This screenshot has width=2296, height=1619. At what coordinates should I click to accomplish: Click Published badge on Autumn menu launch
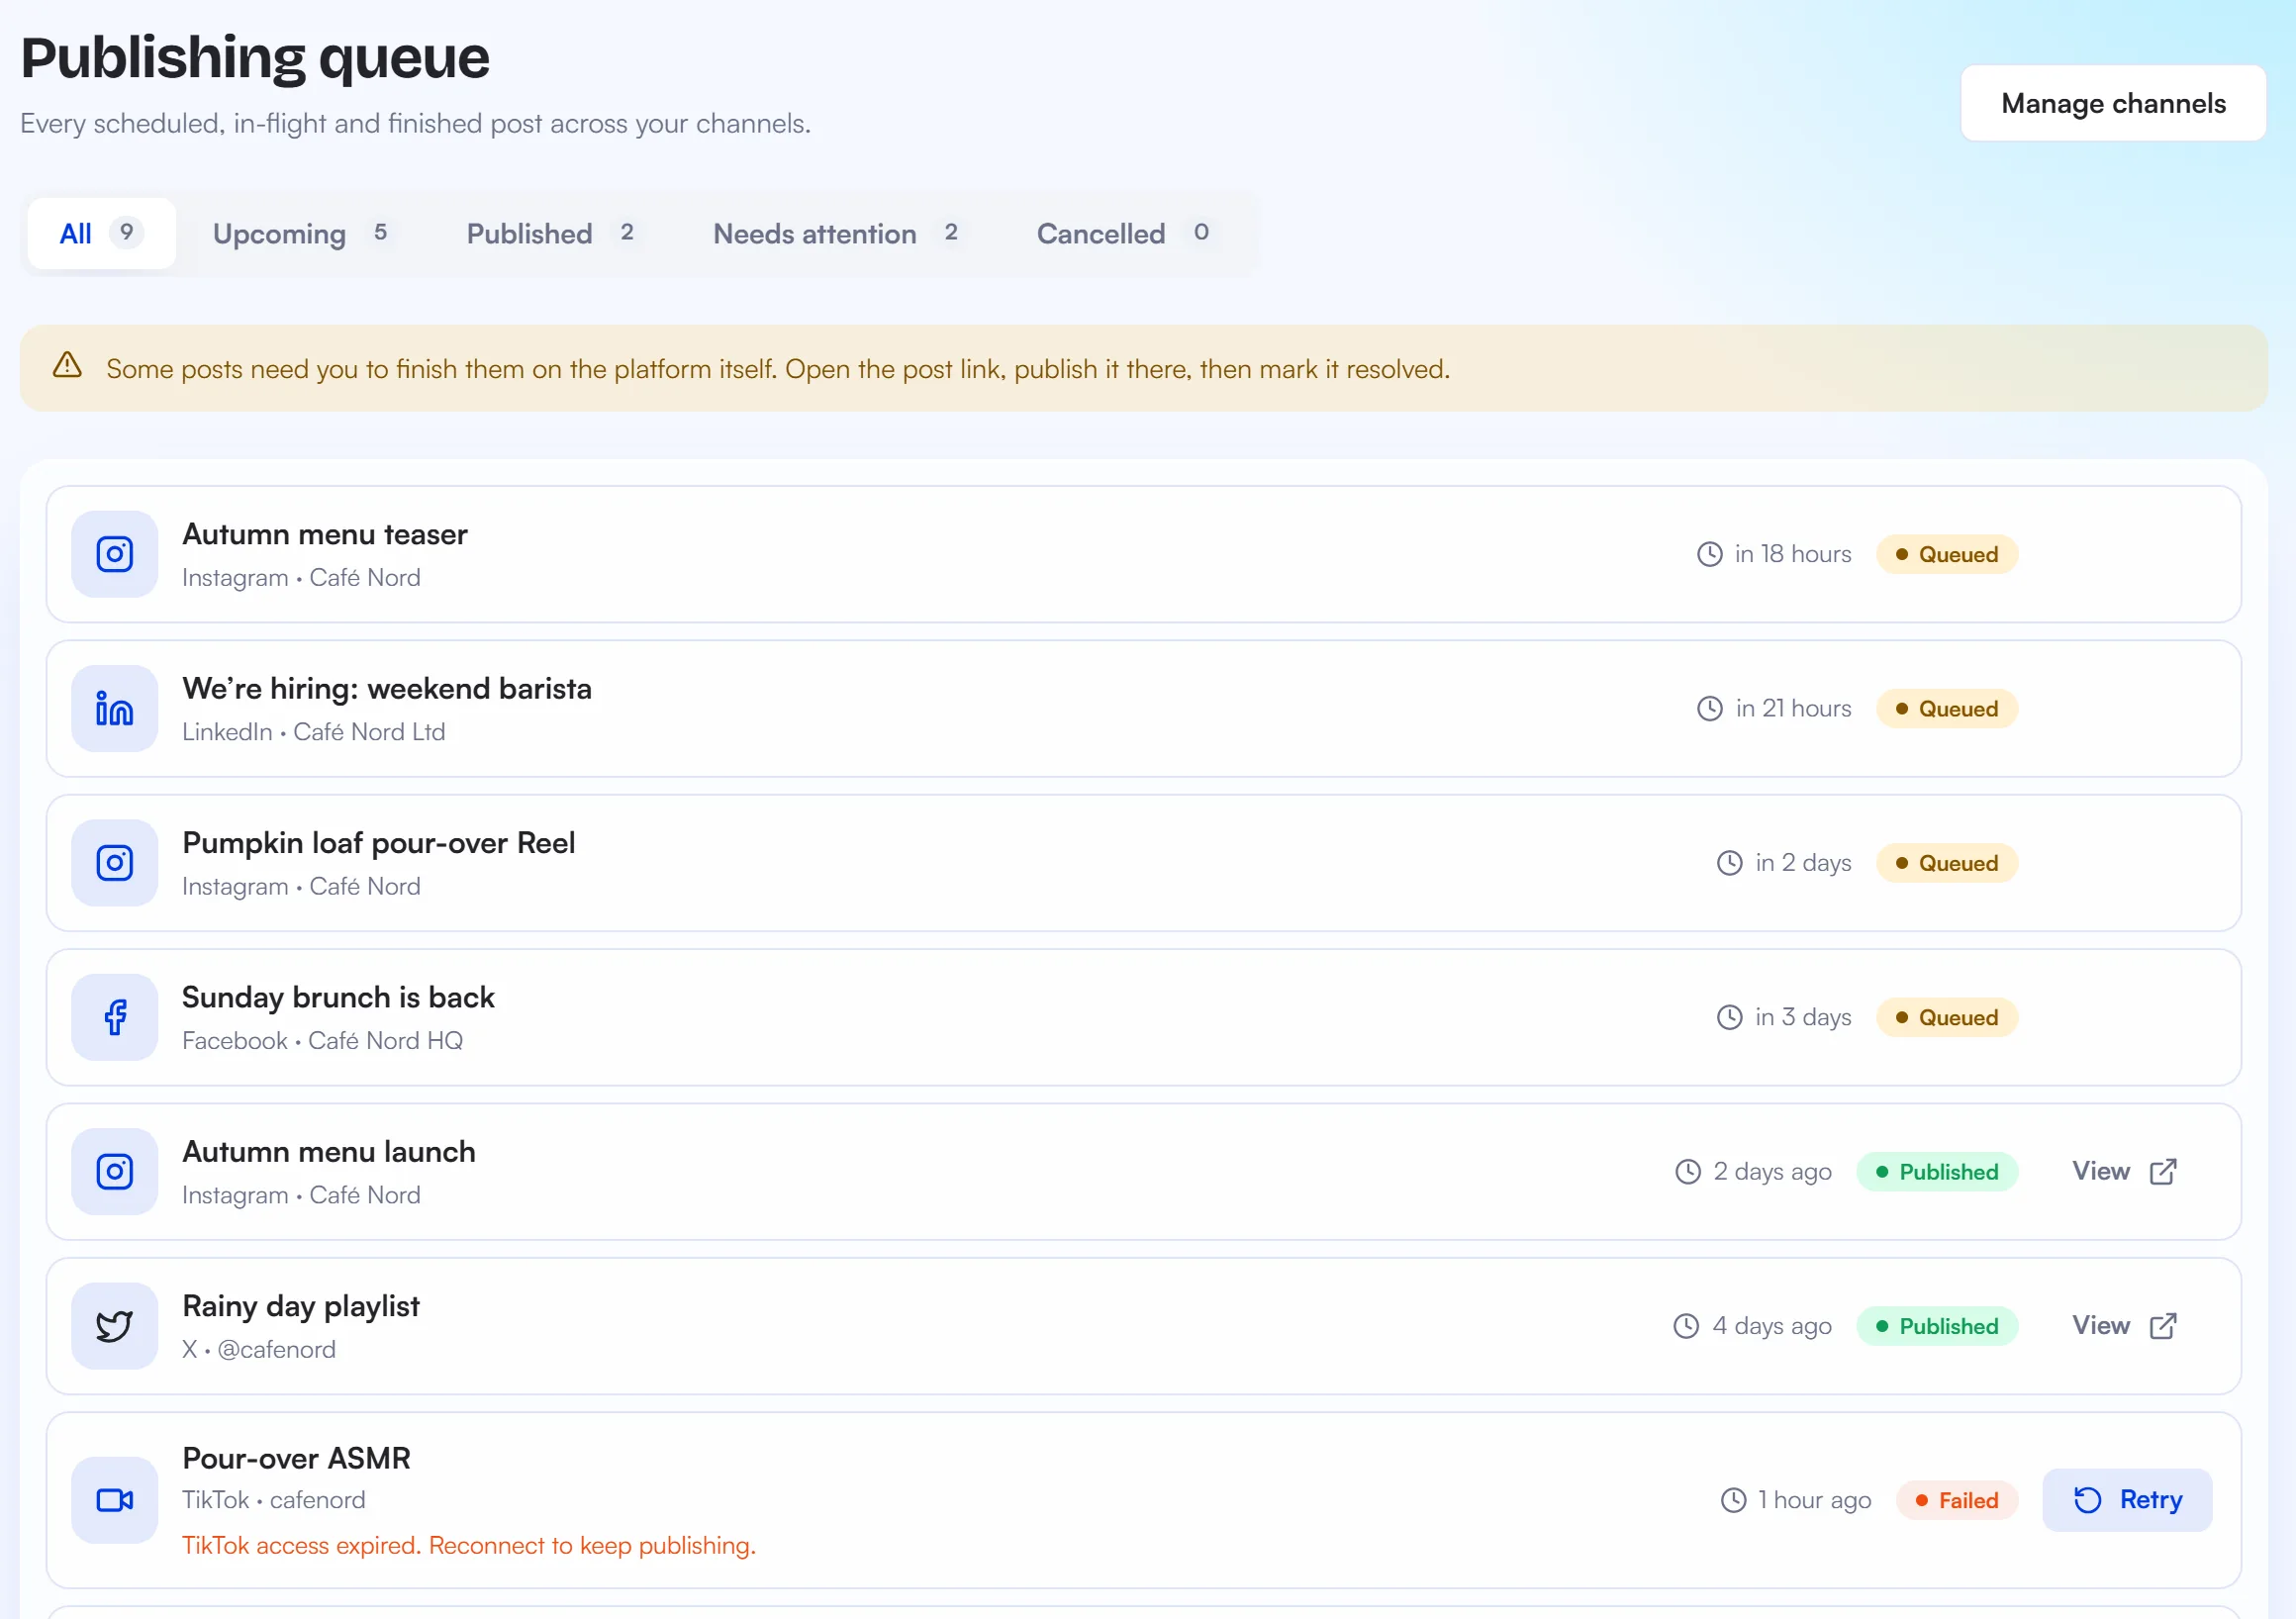point(1937,1172)
